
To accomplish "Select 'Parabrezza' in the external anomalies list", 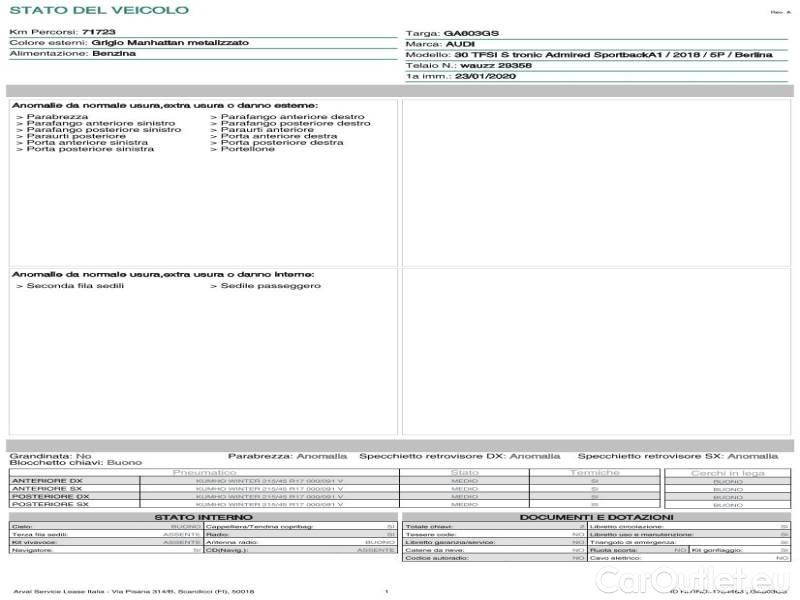I will click(57, 116).
